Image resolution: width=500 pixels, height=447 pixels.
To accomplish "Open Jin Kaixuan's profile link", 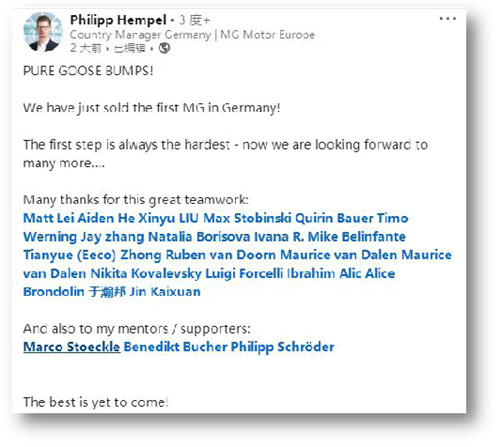I will (165, 292).
